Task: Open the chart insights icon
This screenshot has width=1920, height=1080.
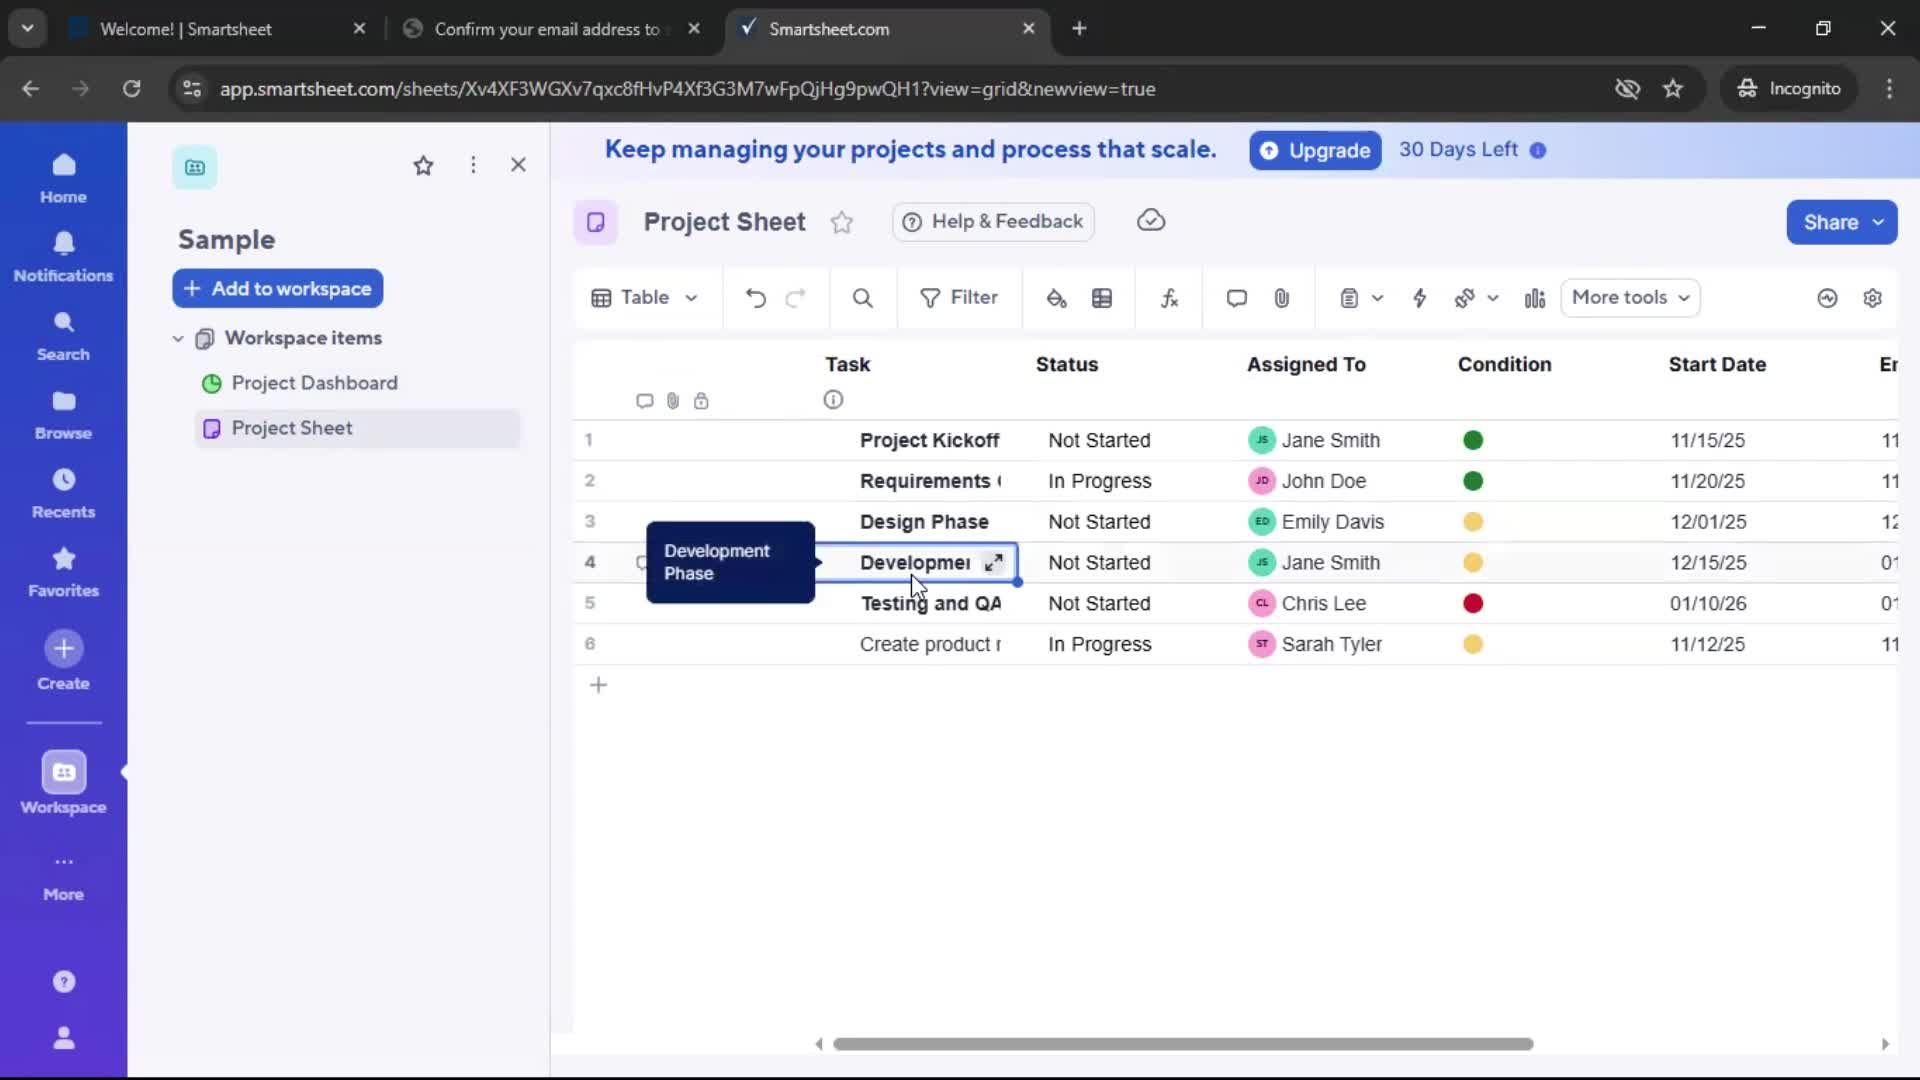Action: (x=1536, y=298)
